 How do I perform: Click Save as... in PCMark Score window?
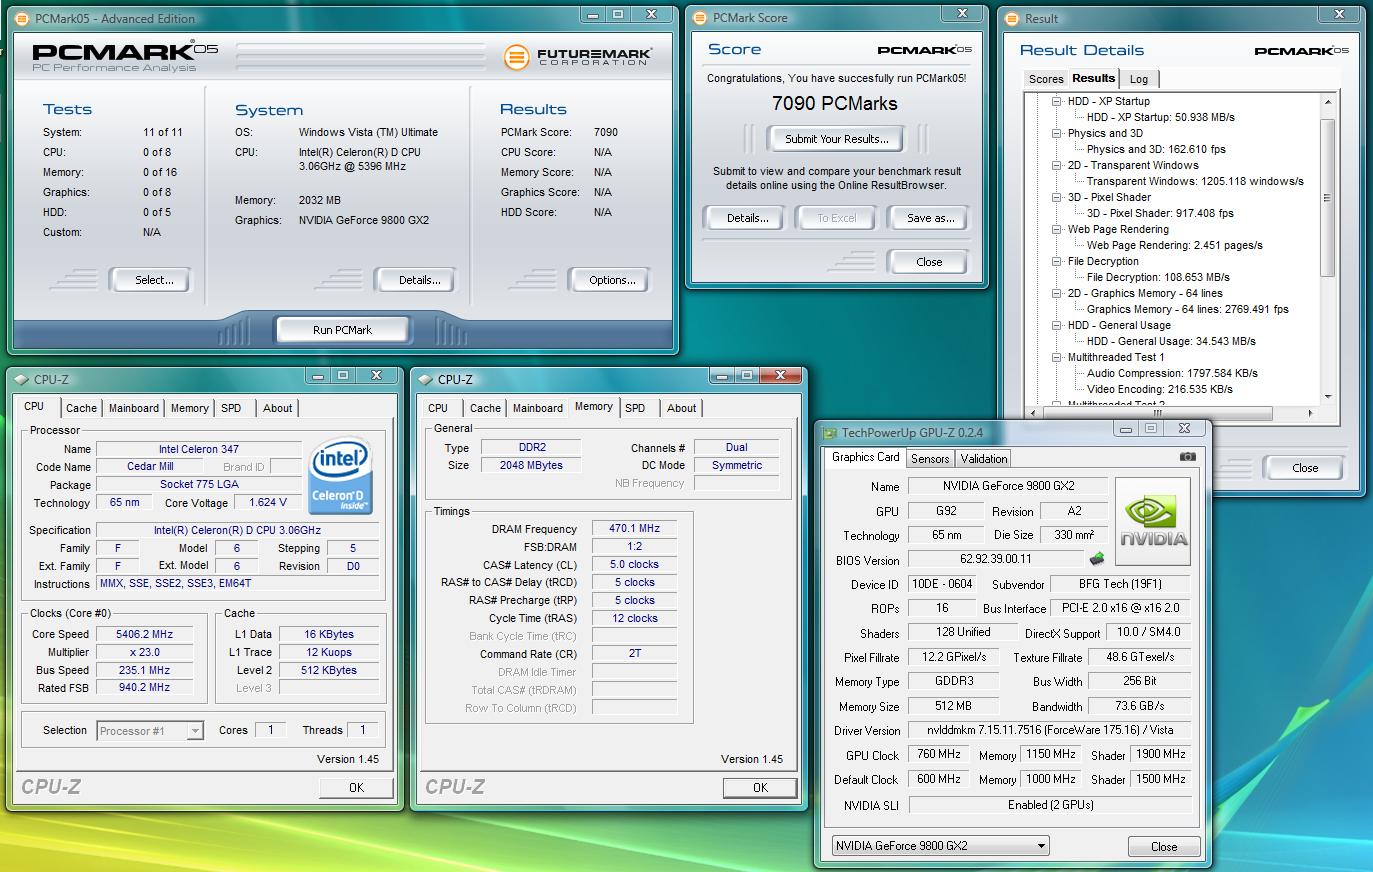(x=930, y=218)
